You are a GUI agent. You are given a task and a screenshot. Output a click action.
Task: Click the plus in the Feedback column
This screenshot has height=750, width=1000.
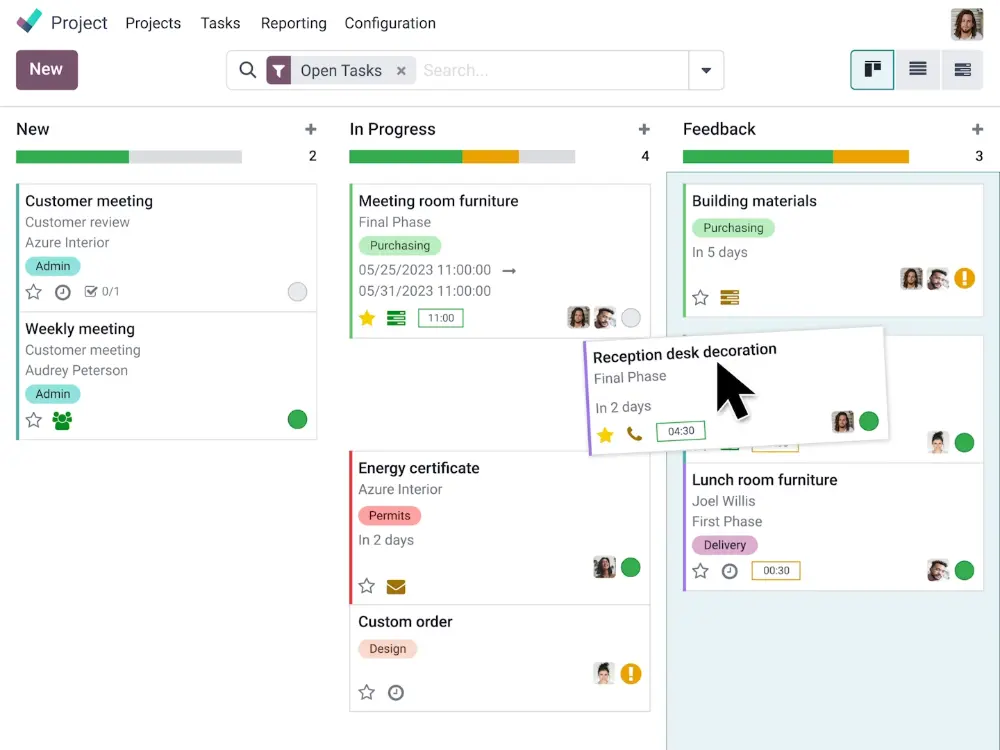[x=977, y=129]
